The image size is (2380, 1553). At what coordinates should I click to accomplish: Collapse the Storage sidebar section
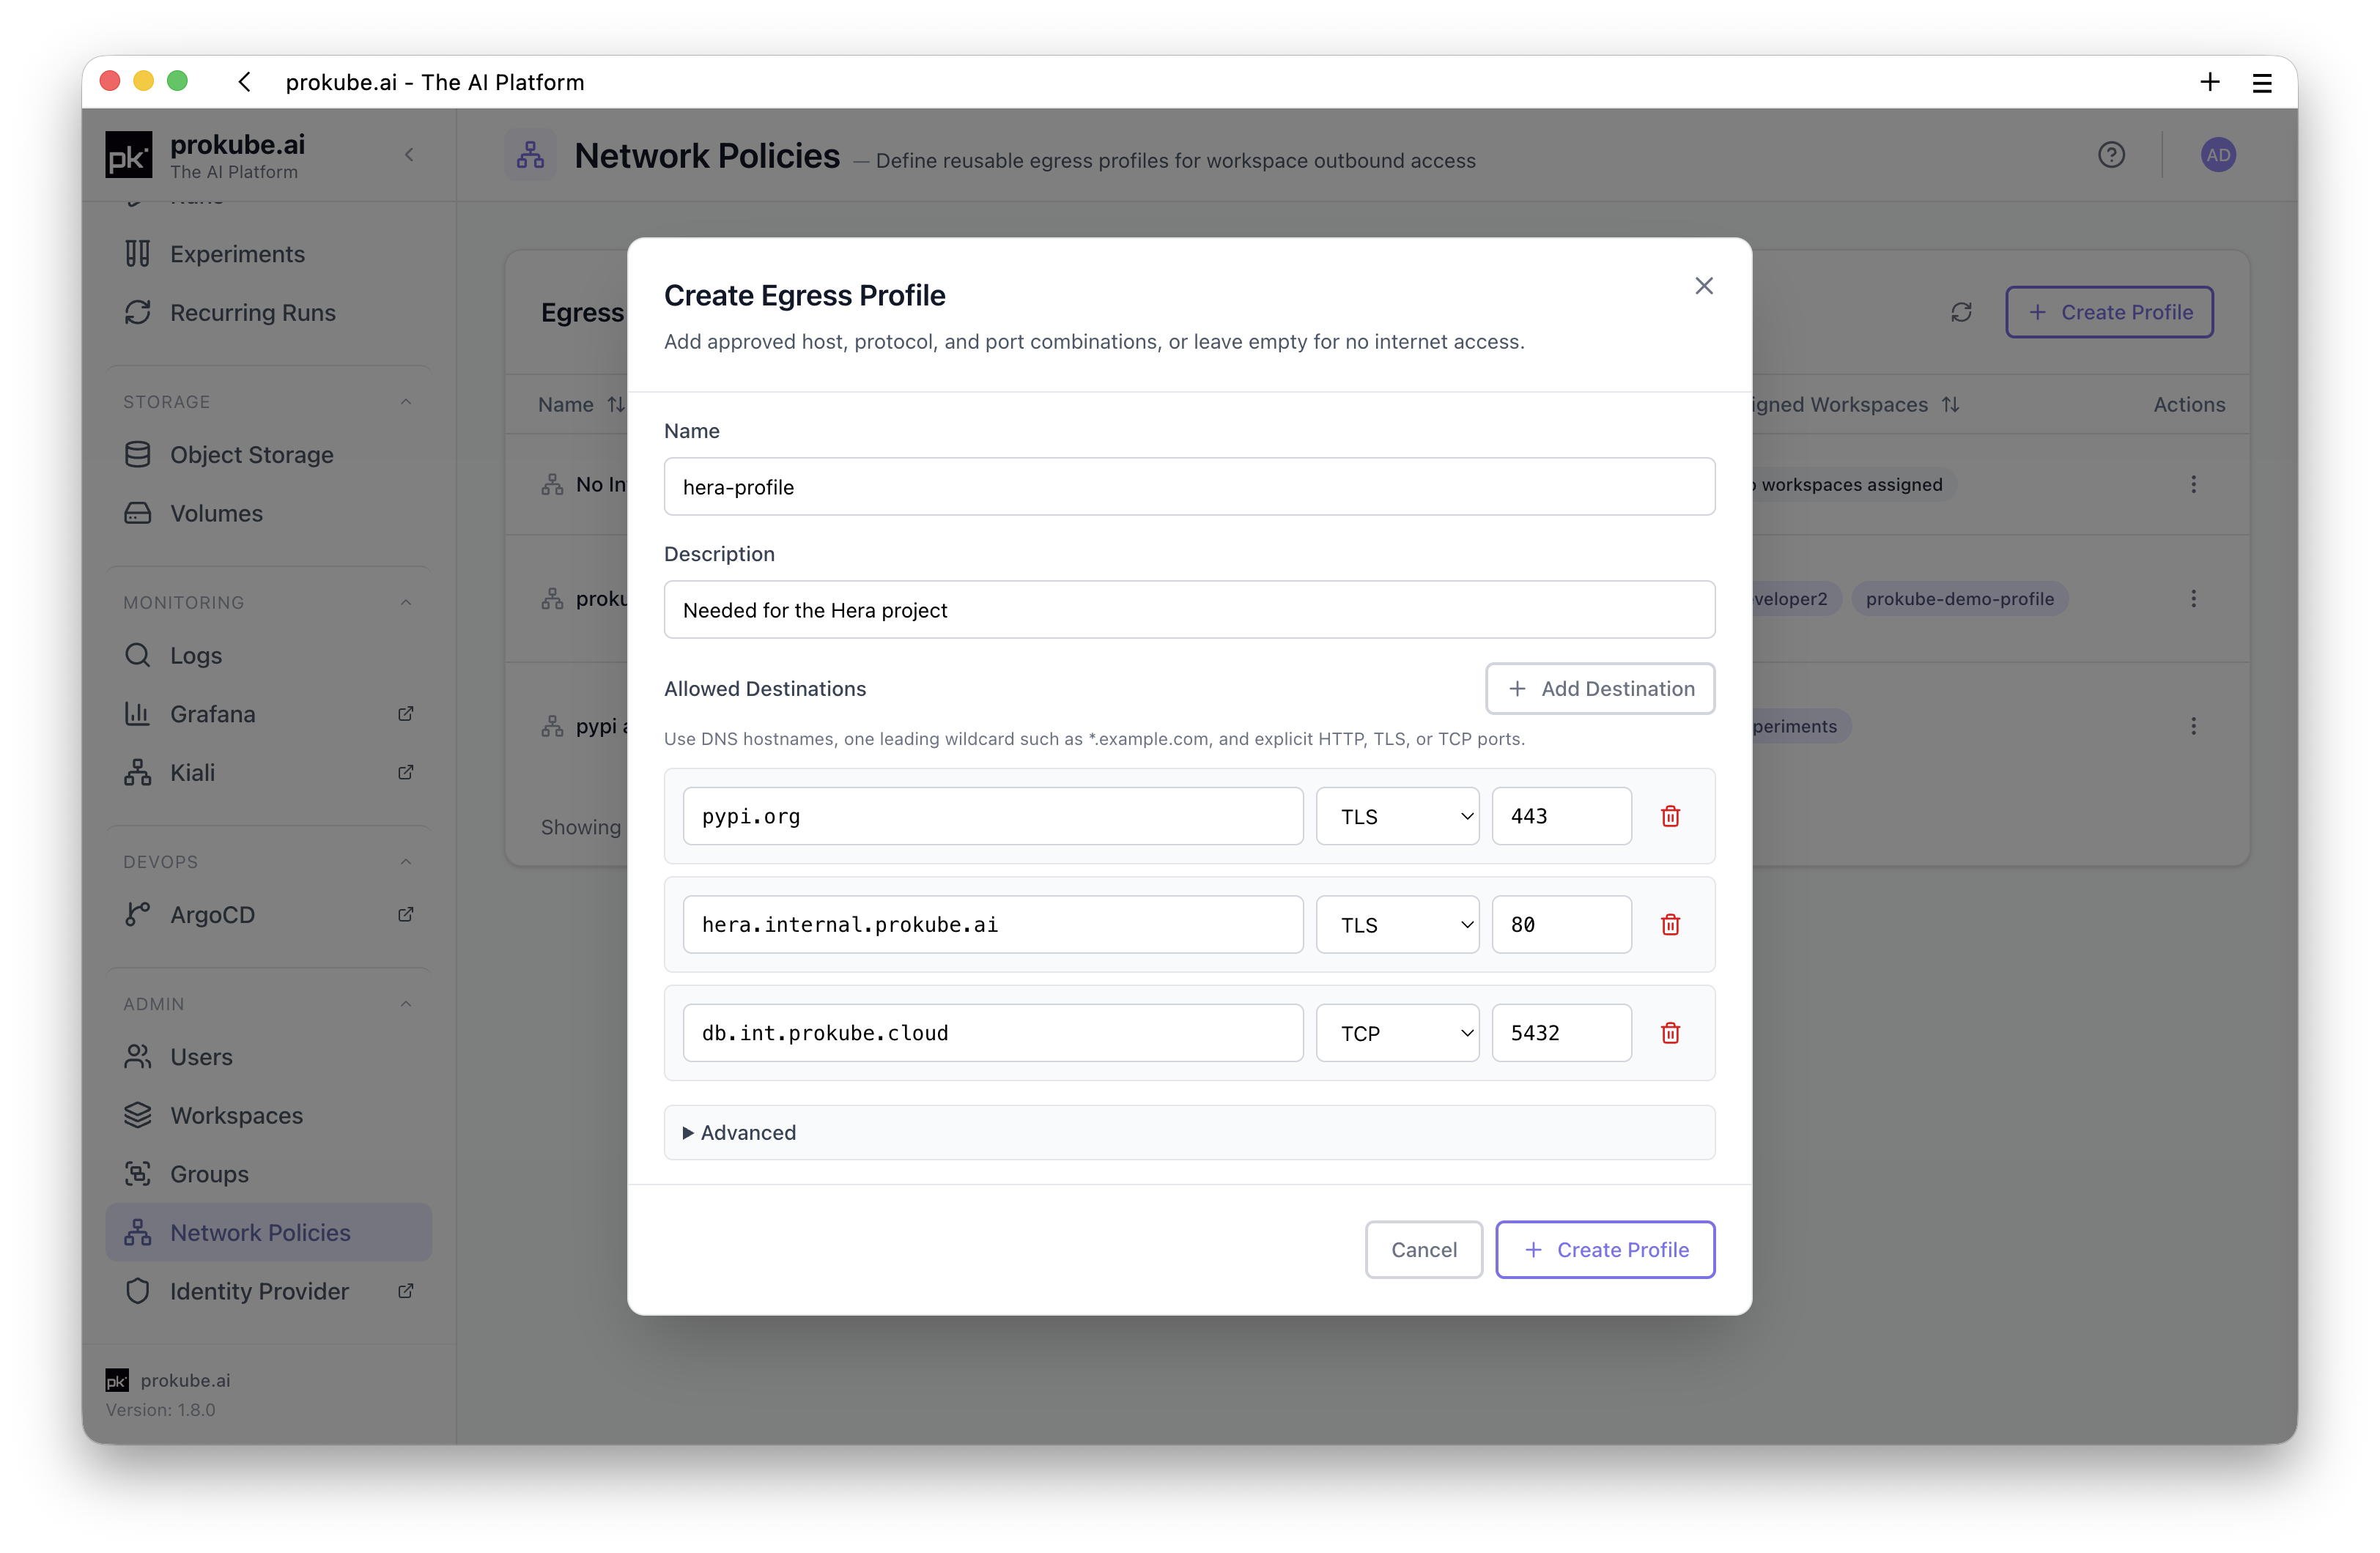(x=405, y=402)
